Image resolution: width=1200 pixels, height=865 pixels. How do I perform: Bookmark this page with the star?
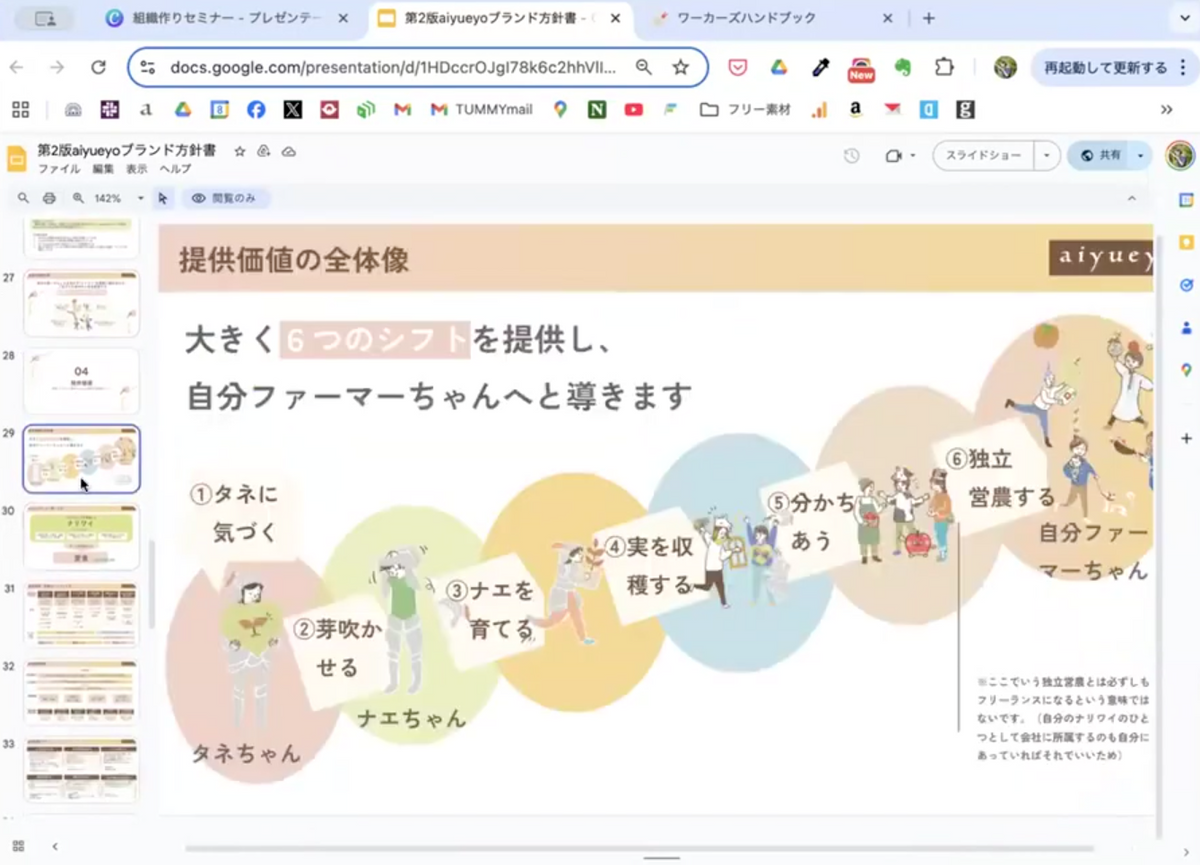pyautogui.click(x=681, y=67)
